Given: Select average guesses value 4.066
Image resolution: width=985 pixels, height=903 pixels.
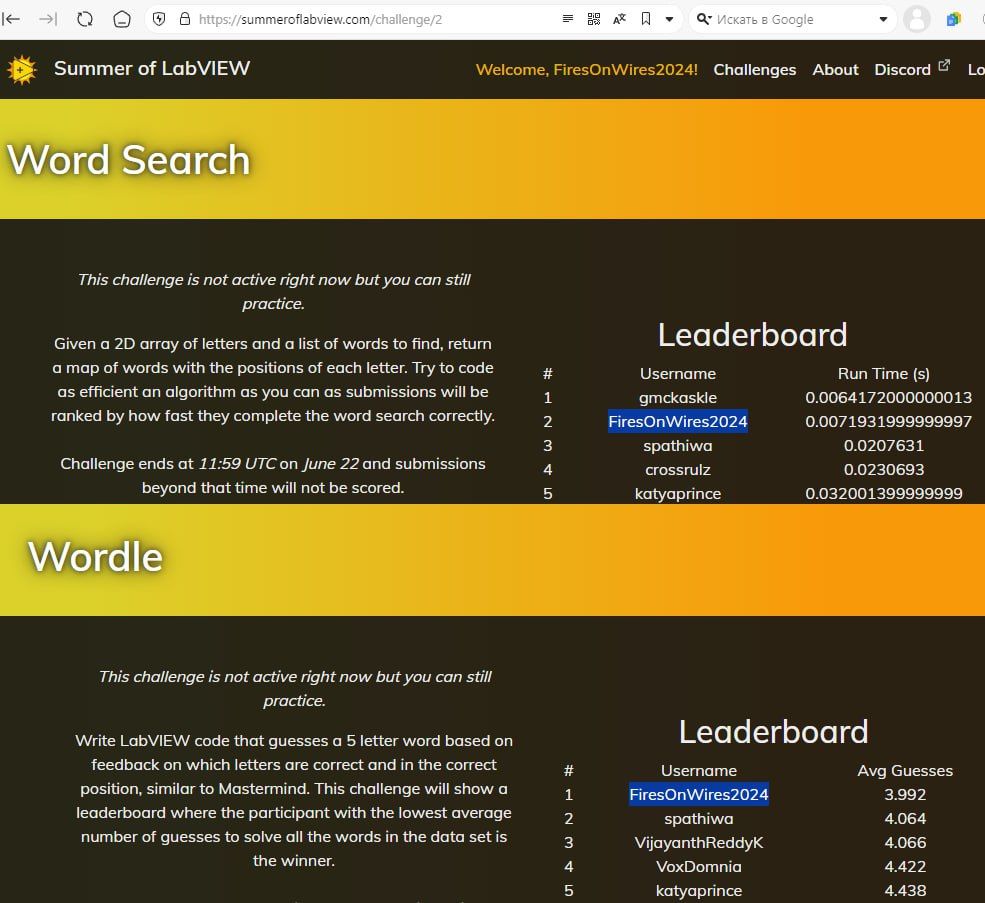Looking at the screenshot, I should pyautogui.click(x=905, y=843).
